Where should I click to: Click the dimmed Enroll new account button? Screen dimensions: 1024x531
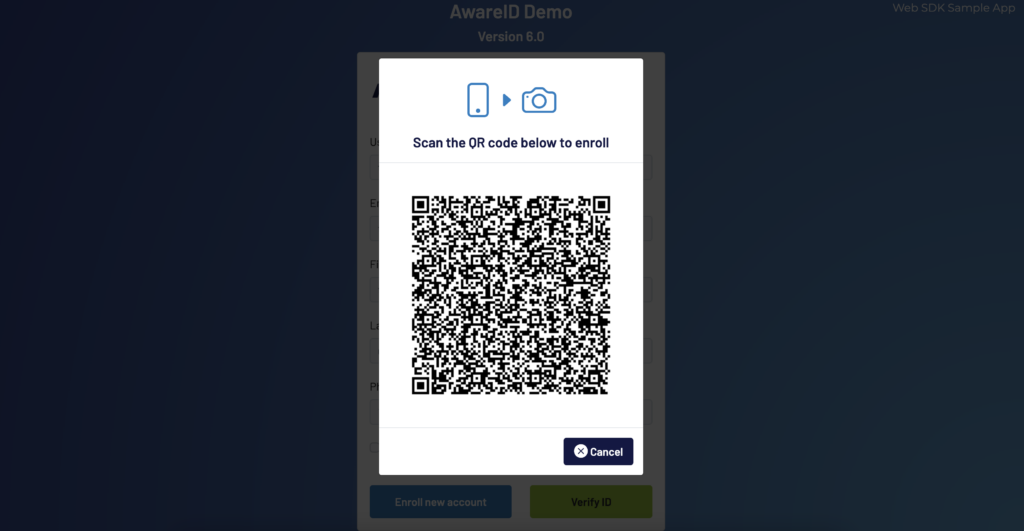click(x=440, y=502)
